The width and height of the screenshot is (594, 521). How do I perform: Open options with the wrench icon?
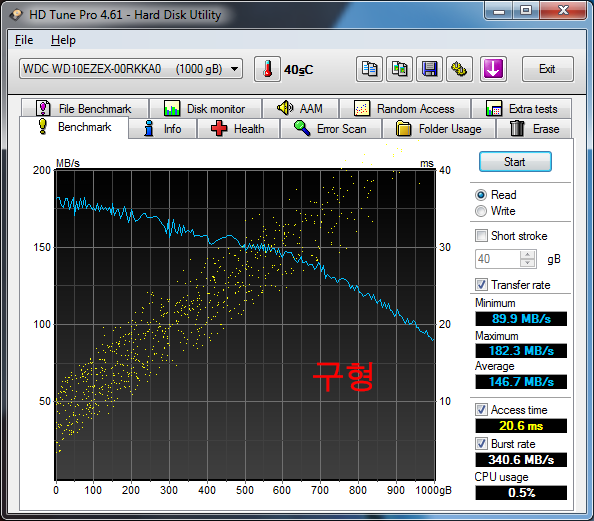pos(459,69)
